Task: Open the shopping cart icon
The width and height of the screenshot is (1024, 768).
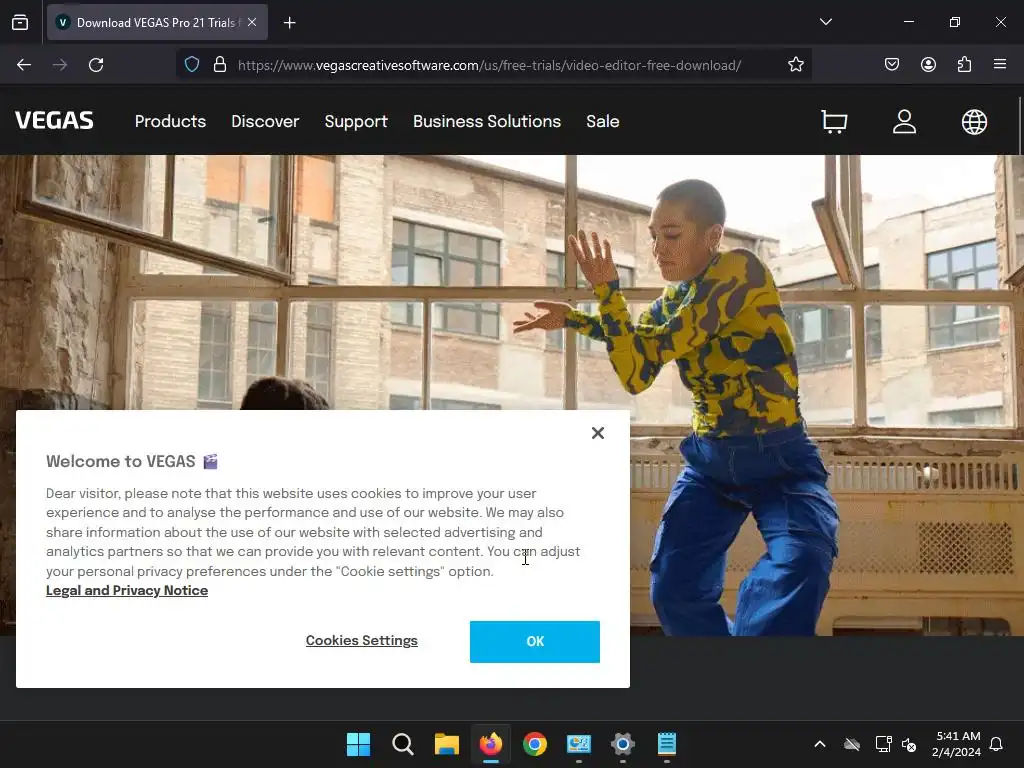Action: point(834,121)
